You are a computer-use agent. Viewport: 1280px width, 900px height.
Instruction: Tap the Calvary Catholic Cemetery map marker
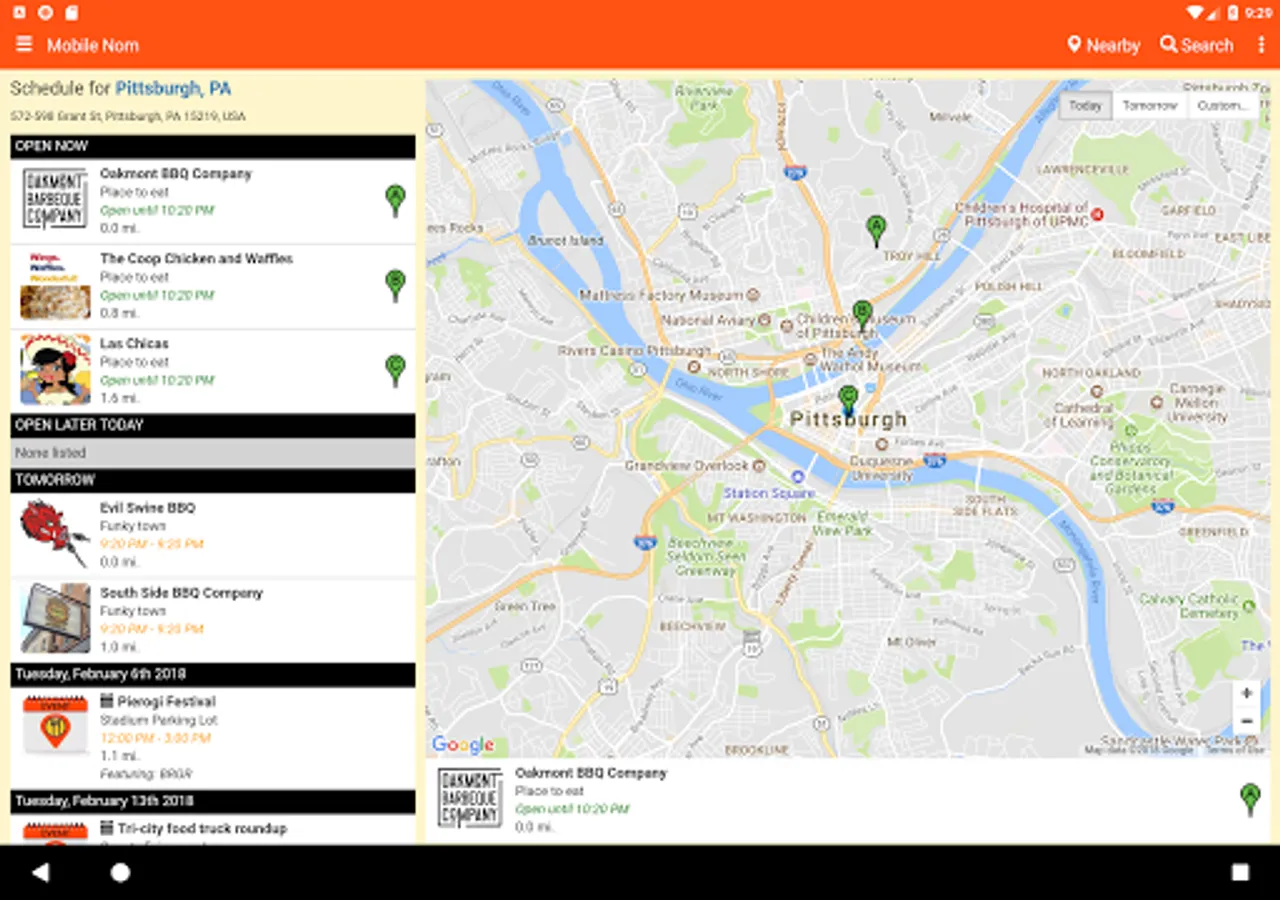[1248, 606]
